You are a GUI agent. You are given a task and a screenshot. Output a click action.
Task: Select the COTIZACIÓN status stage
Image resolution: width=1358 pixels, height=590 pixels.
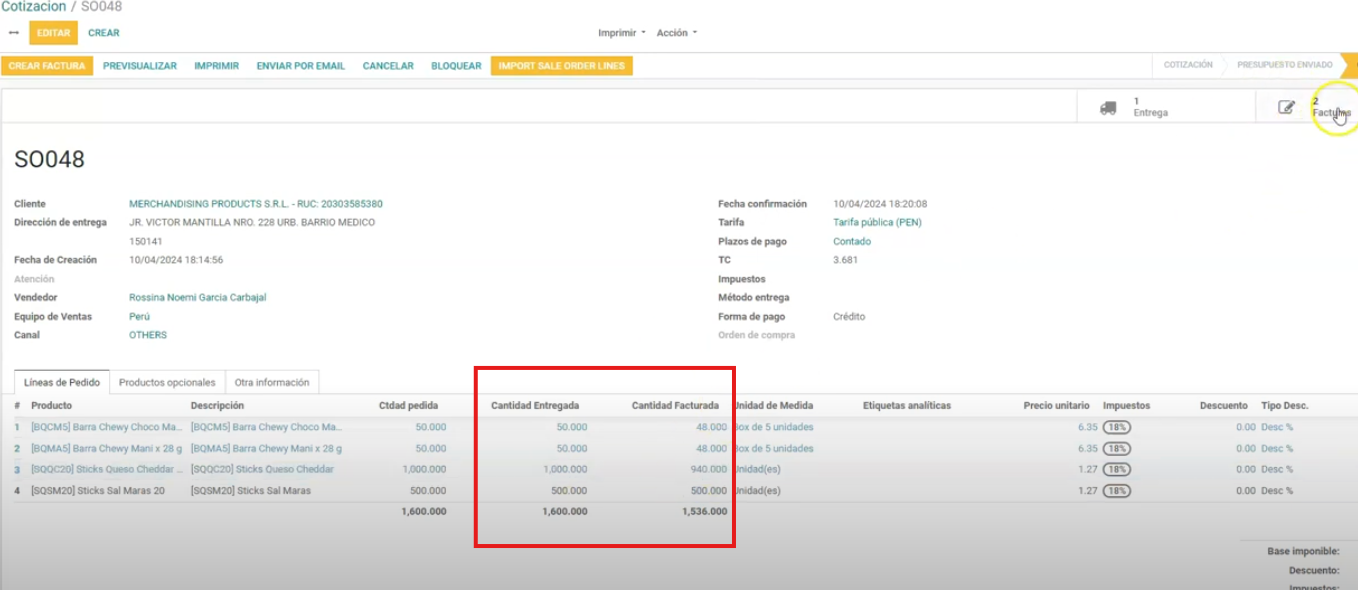1188,65
